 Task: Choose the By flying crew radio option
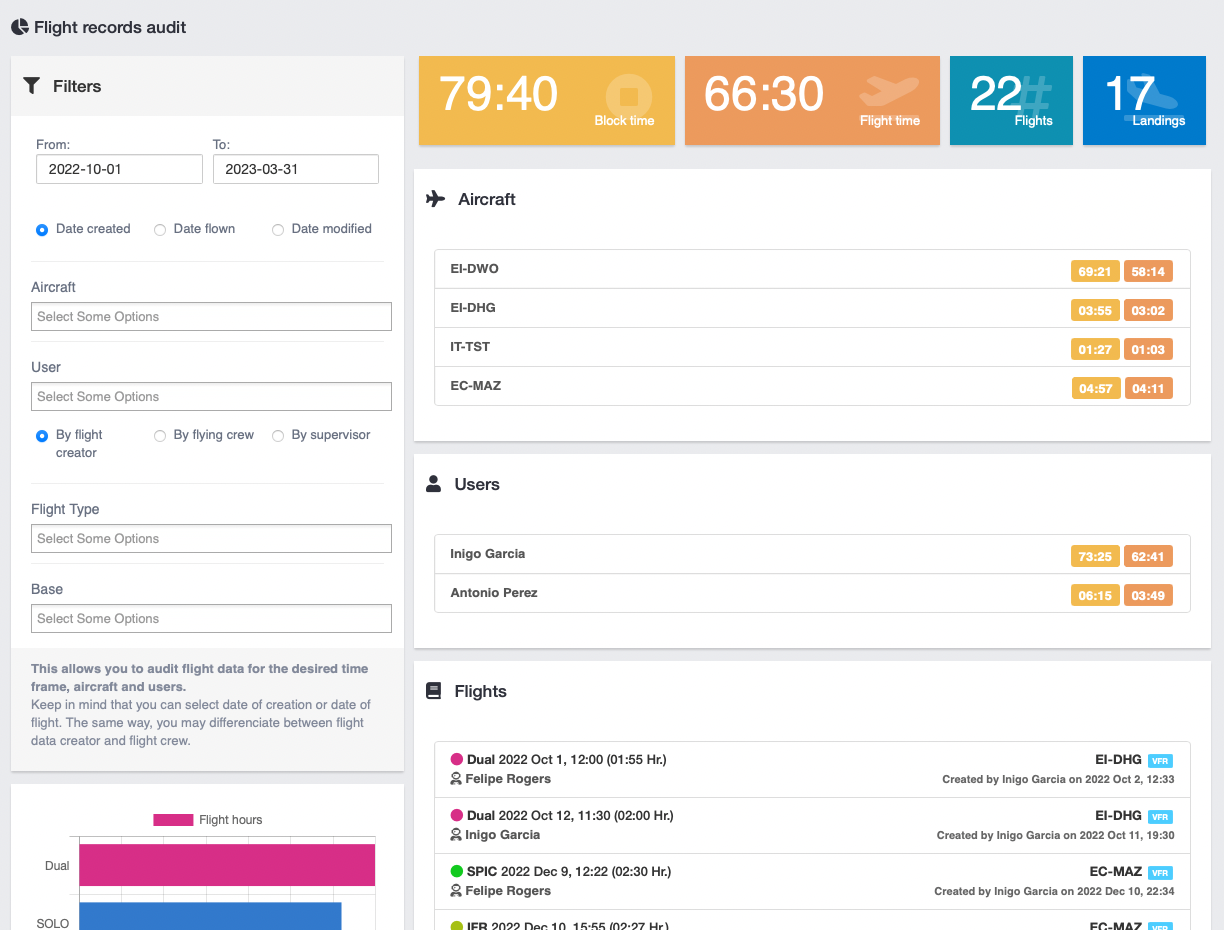[x=160, y=436]
